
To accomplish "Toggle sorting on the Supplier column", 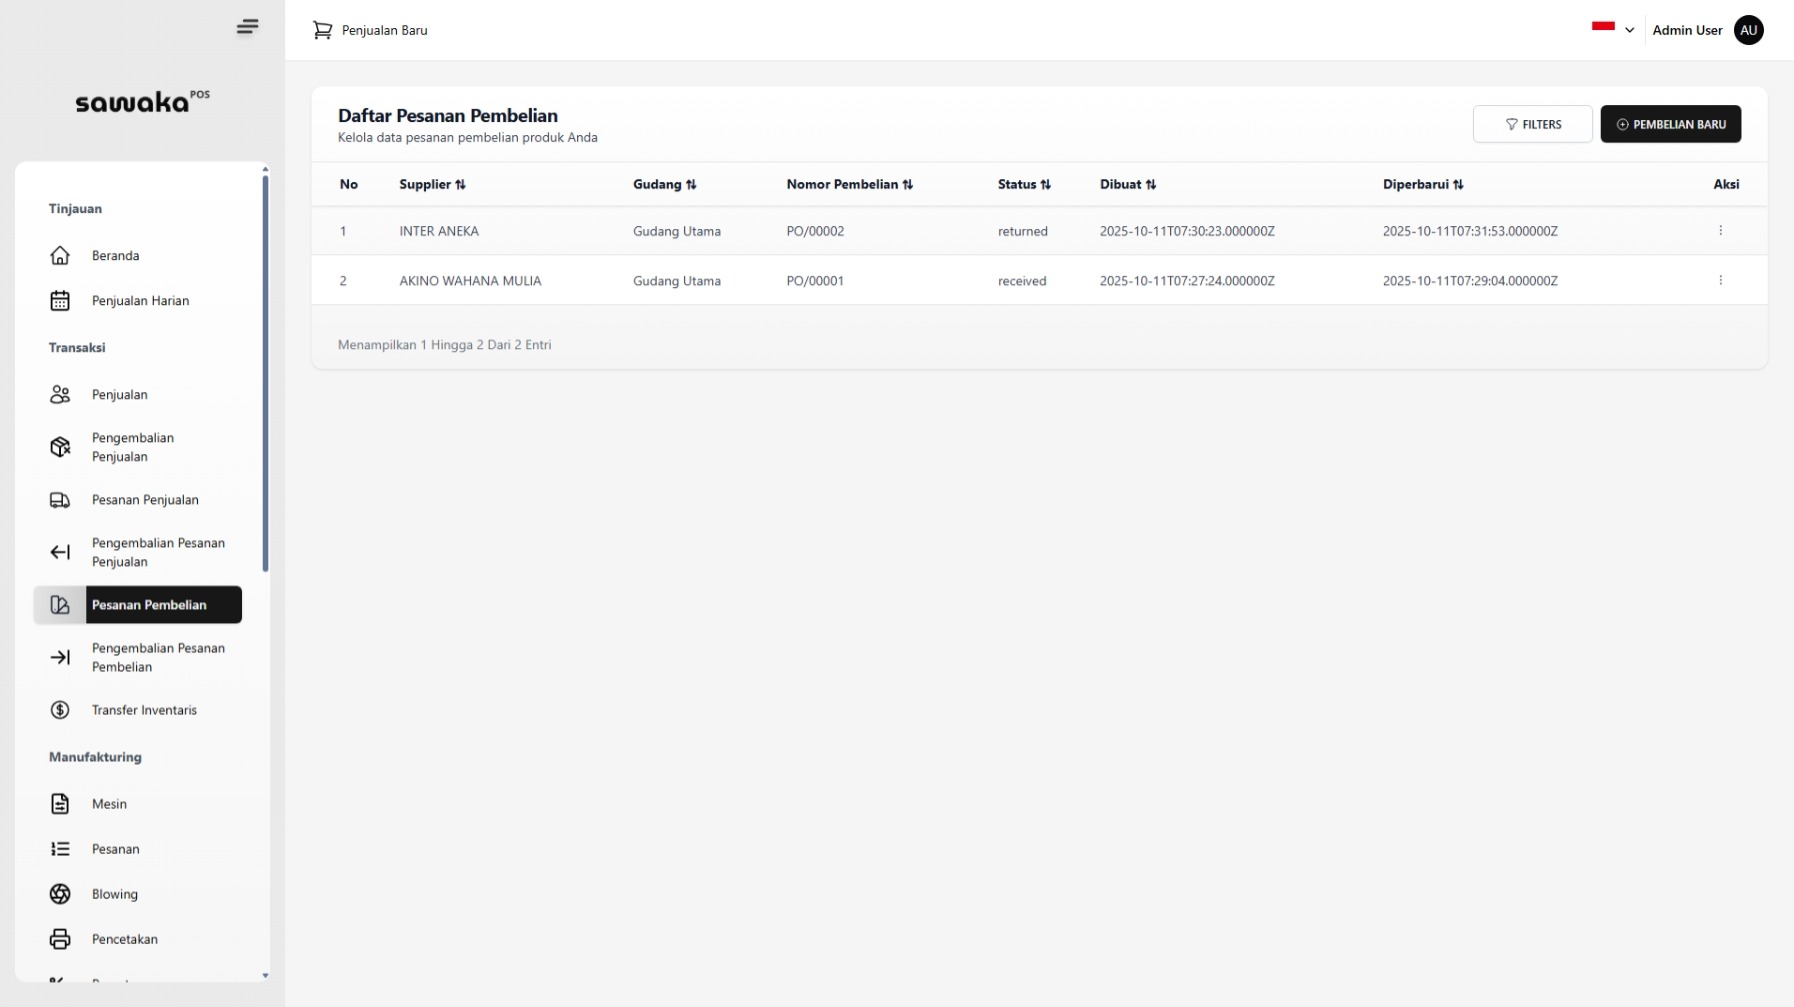I will tap(461, 184).
